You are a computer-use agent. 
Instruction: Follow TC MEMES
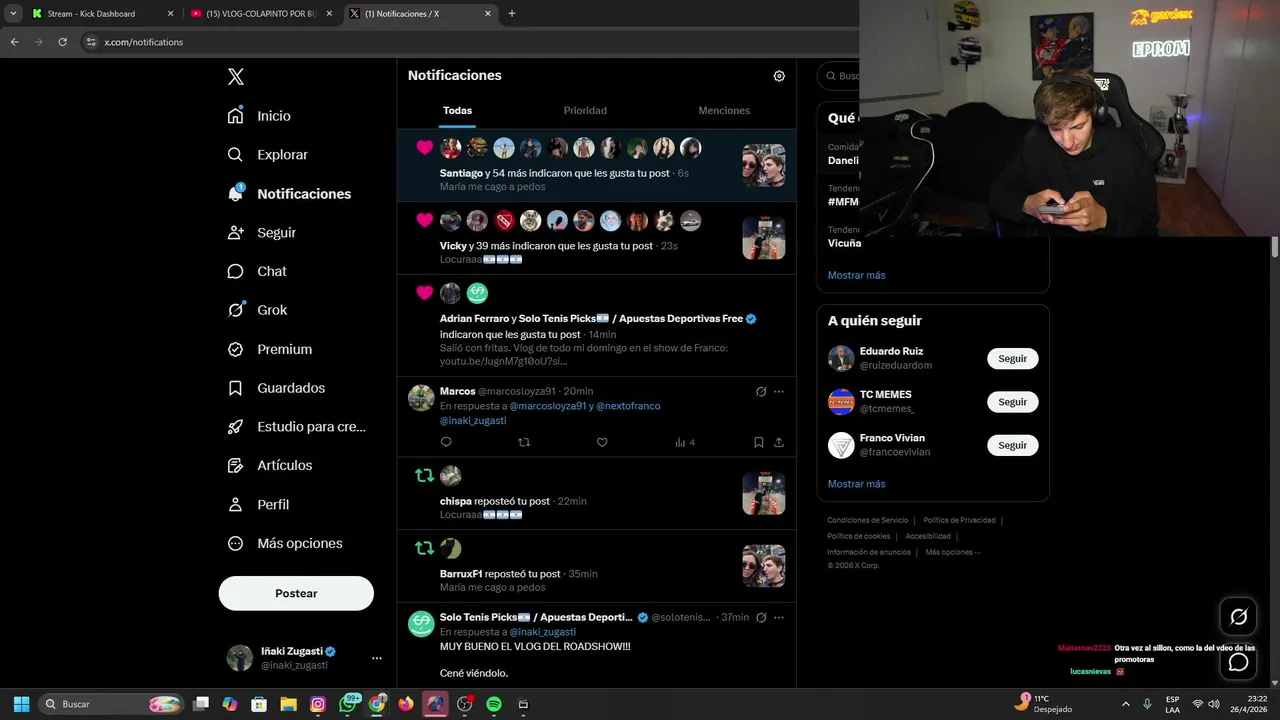1012,402
